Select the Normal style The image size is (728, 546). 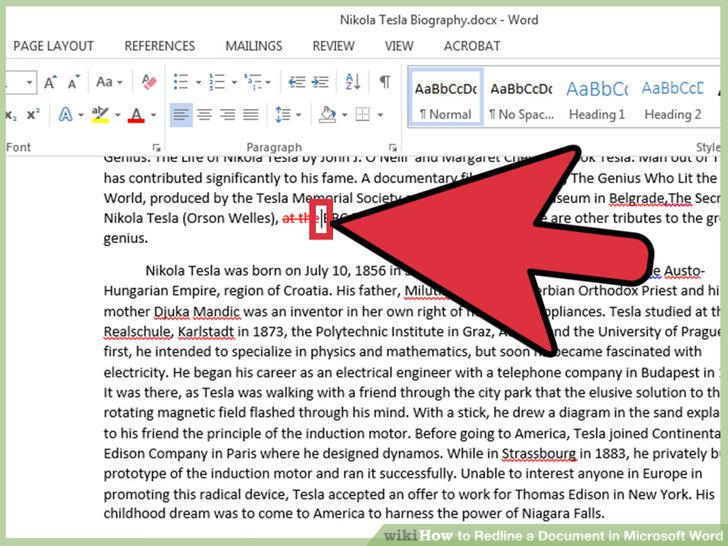pyautogui.click(x=446, y=98)
